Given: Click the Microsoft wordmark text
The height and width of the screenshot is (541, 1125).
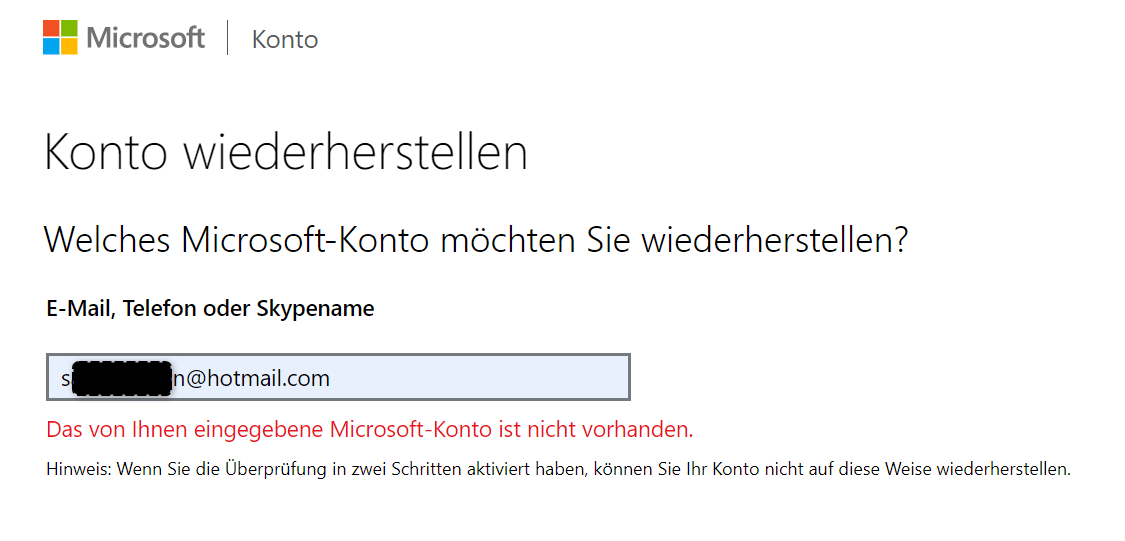Looking at the screenshot, I should pyautogui.click(x=146, y=37).
